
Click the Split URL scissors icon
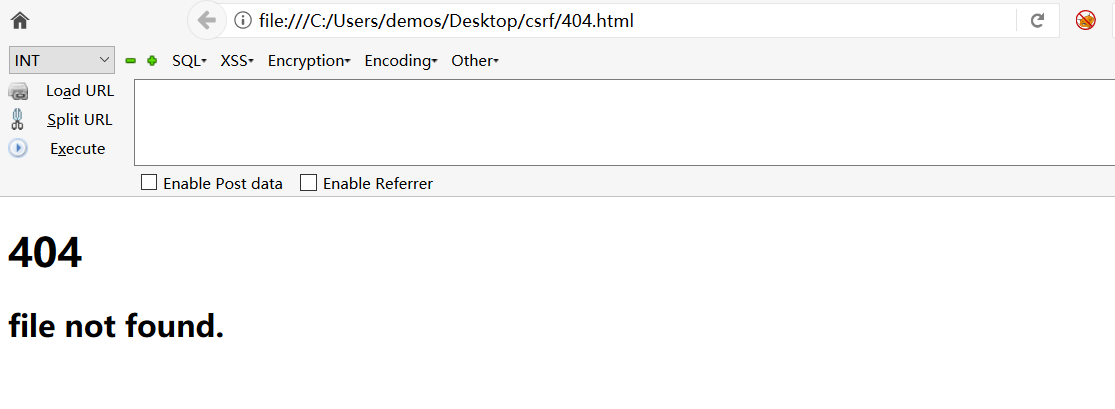(18, 119)
